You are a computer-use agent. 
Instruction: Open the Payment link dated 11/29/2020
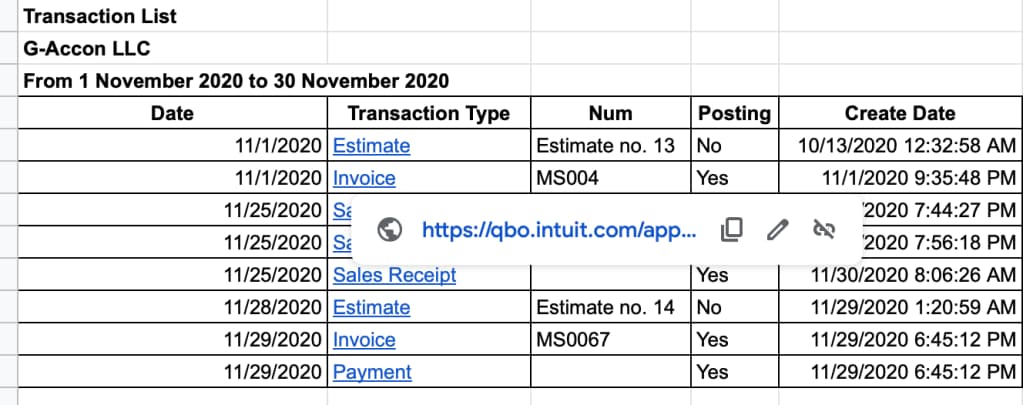[372, 372]
